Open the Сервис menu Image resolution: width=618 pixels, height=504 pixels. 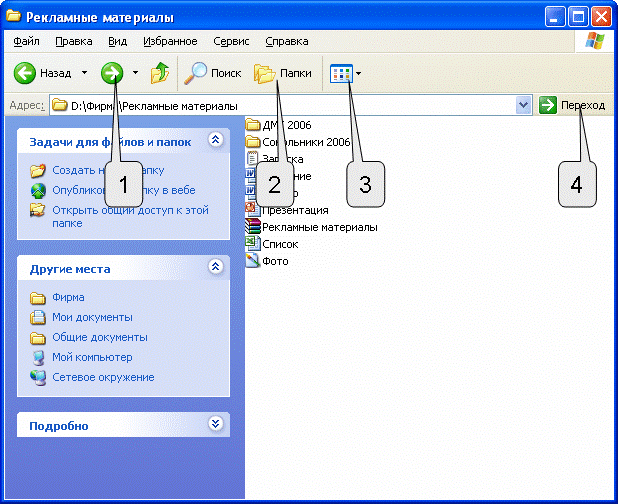[231, 41]
